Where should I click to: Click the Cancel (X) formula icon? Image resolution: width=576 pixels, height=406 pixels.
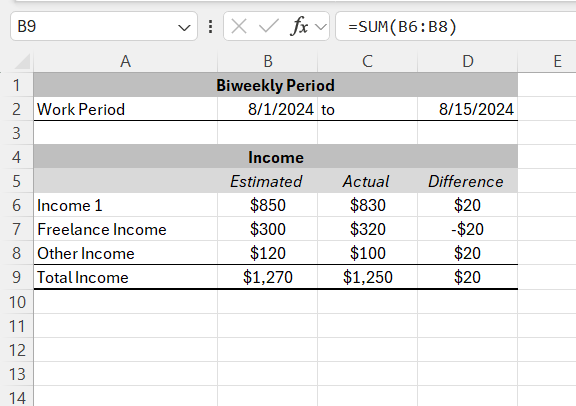(239, 26)
